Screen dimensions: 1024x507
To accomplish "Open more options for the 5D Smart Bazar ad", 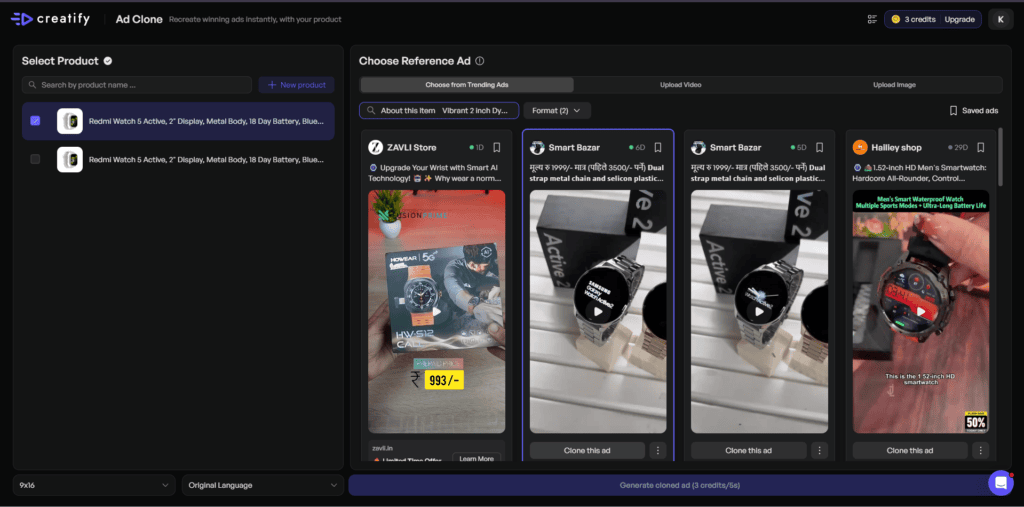I will 819,450.
